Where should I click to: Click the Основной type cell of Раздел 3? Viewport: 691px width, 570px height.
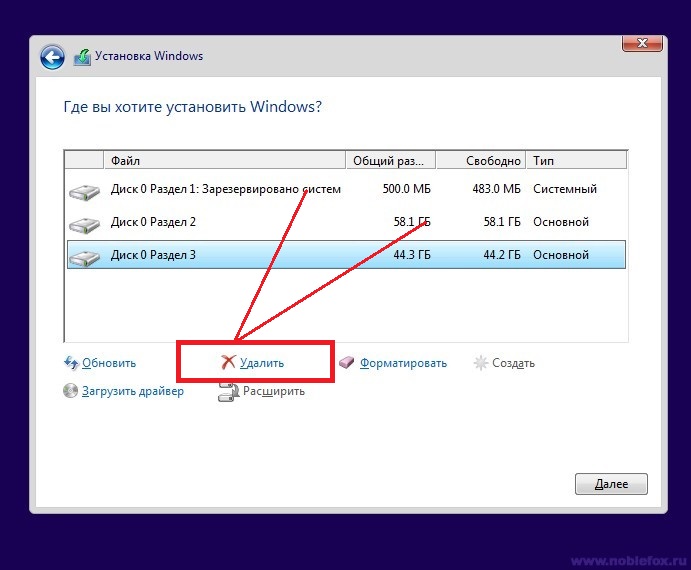pos(561,255)
